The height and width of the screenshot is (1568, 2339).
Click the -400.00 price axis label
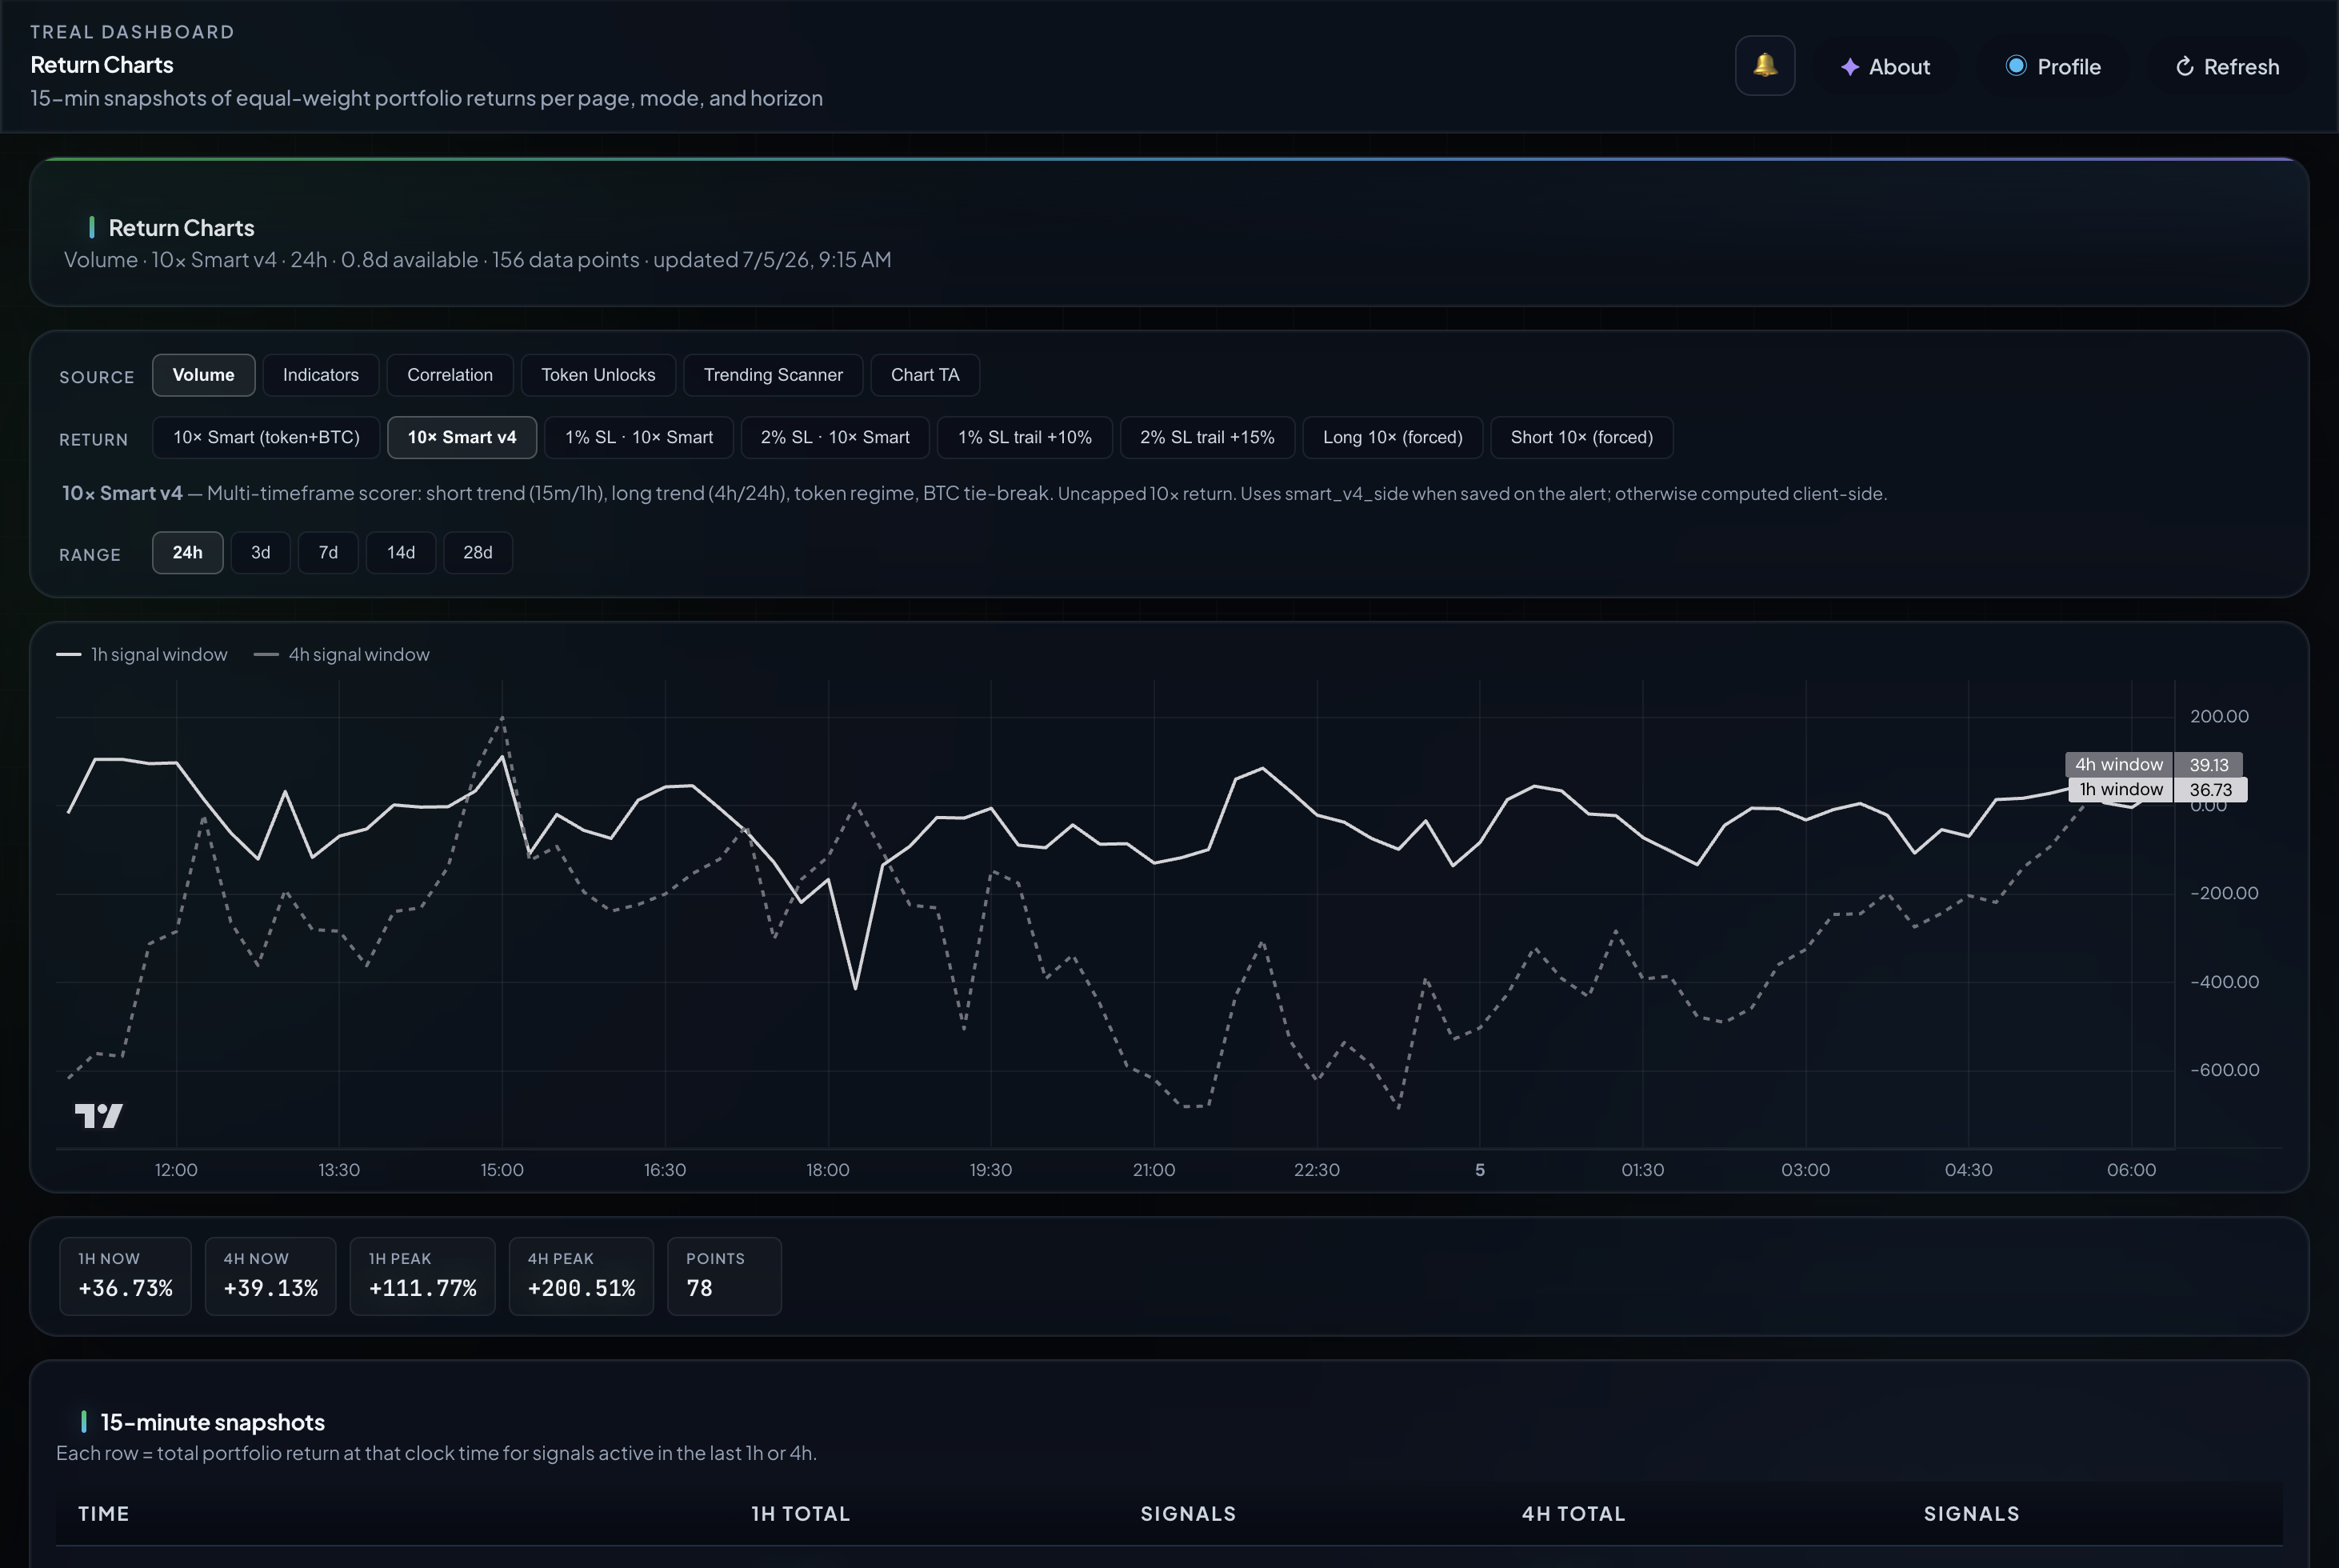click(2224, 982)
